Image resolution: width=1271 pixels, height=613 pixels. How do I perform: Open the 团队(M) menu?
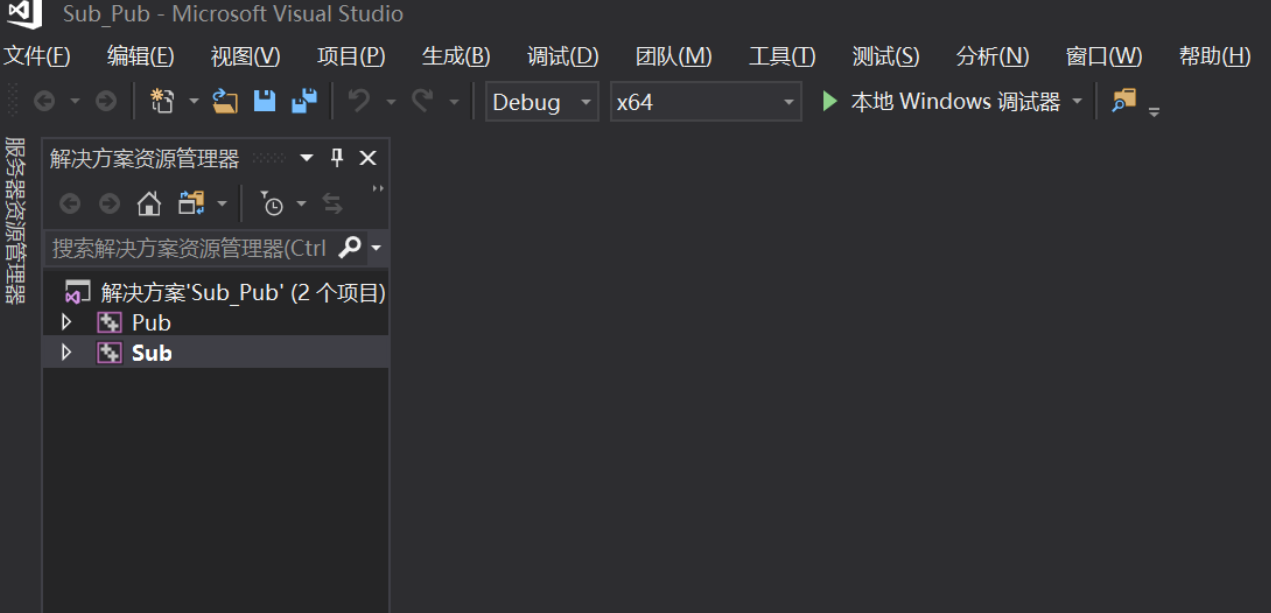pyautogui.click(x=674, y=56)
